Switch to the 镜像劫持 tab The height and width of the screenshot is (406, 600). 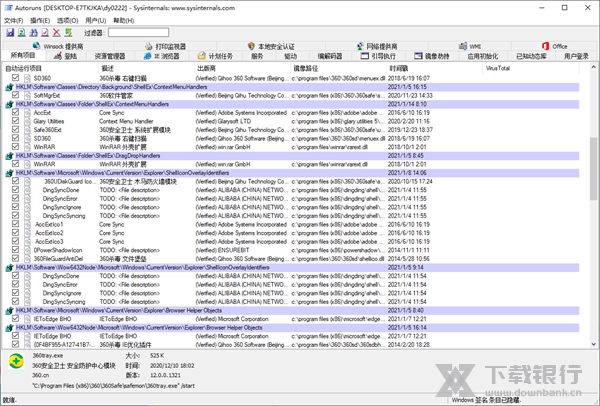click(432, 56)
